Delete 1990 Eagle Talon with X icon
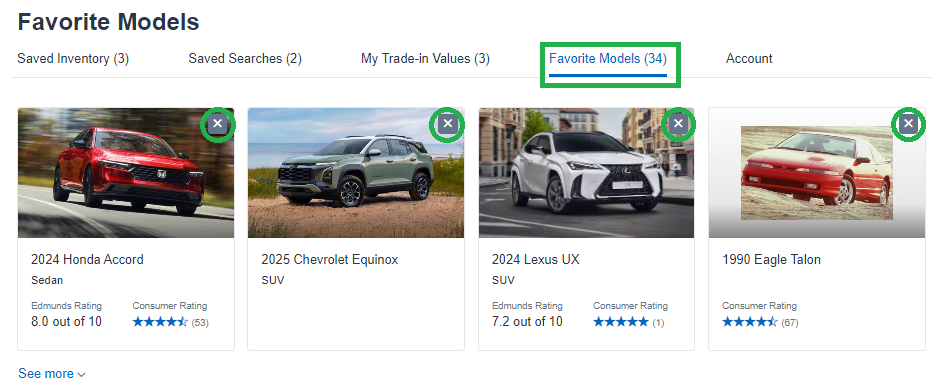946x387 pixels. tap(909, 124)
